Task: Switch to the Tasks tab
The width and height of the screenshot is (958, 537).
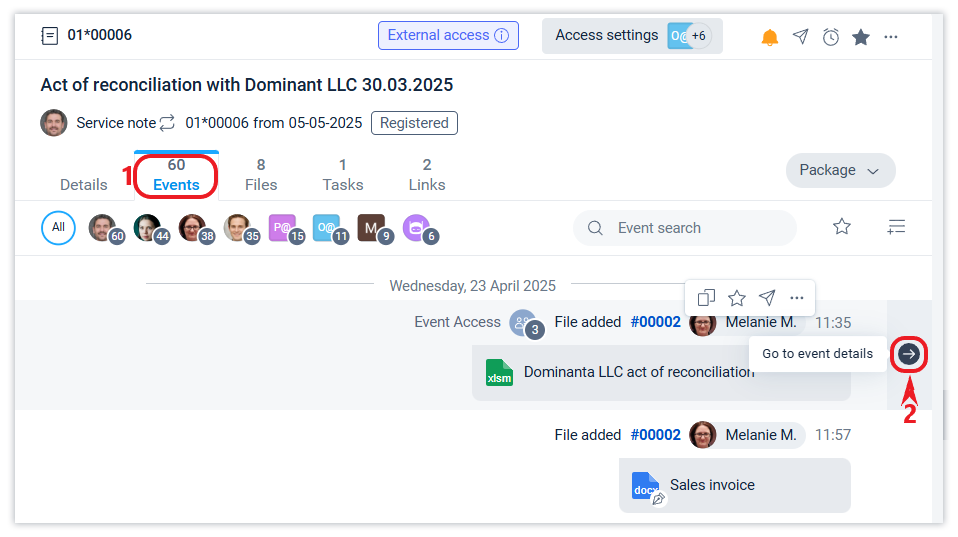Action: (342, 175)
